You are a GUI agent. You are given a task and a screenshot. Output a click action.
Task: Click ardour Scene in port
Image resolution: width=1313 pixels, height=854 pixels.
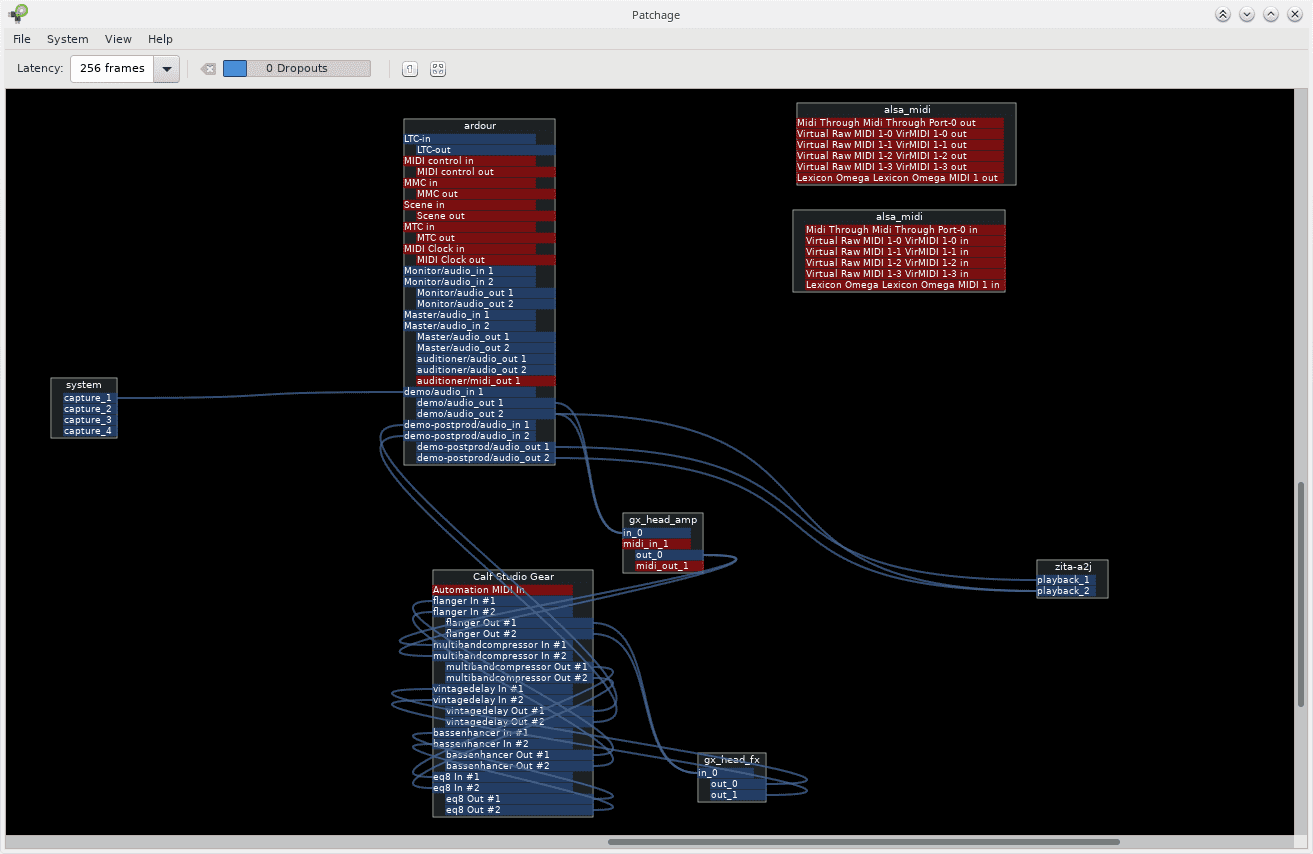click(x=470, y=205)
